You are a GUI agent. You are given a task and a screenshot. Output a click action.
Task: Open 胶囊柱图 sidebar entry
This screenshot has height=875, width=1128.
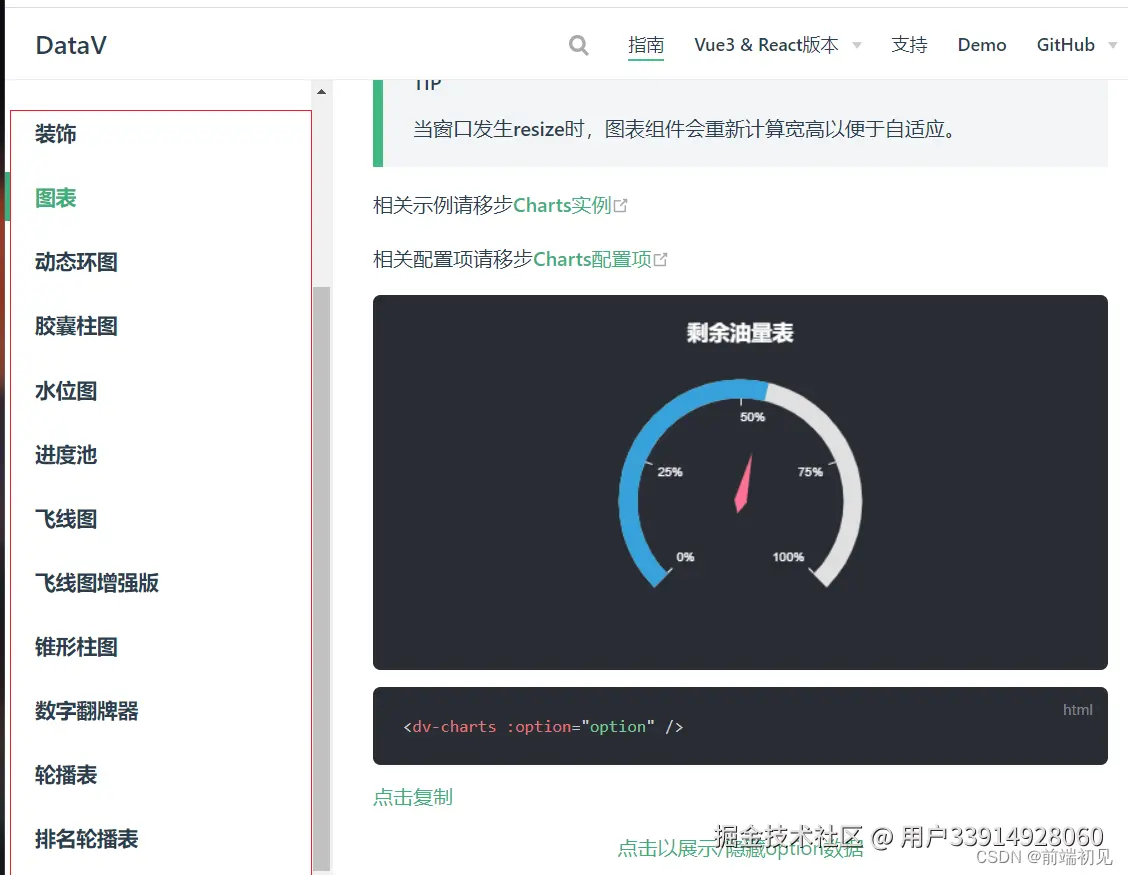(x=76, y=326)
